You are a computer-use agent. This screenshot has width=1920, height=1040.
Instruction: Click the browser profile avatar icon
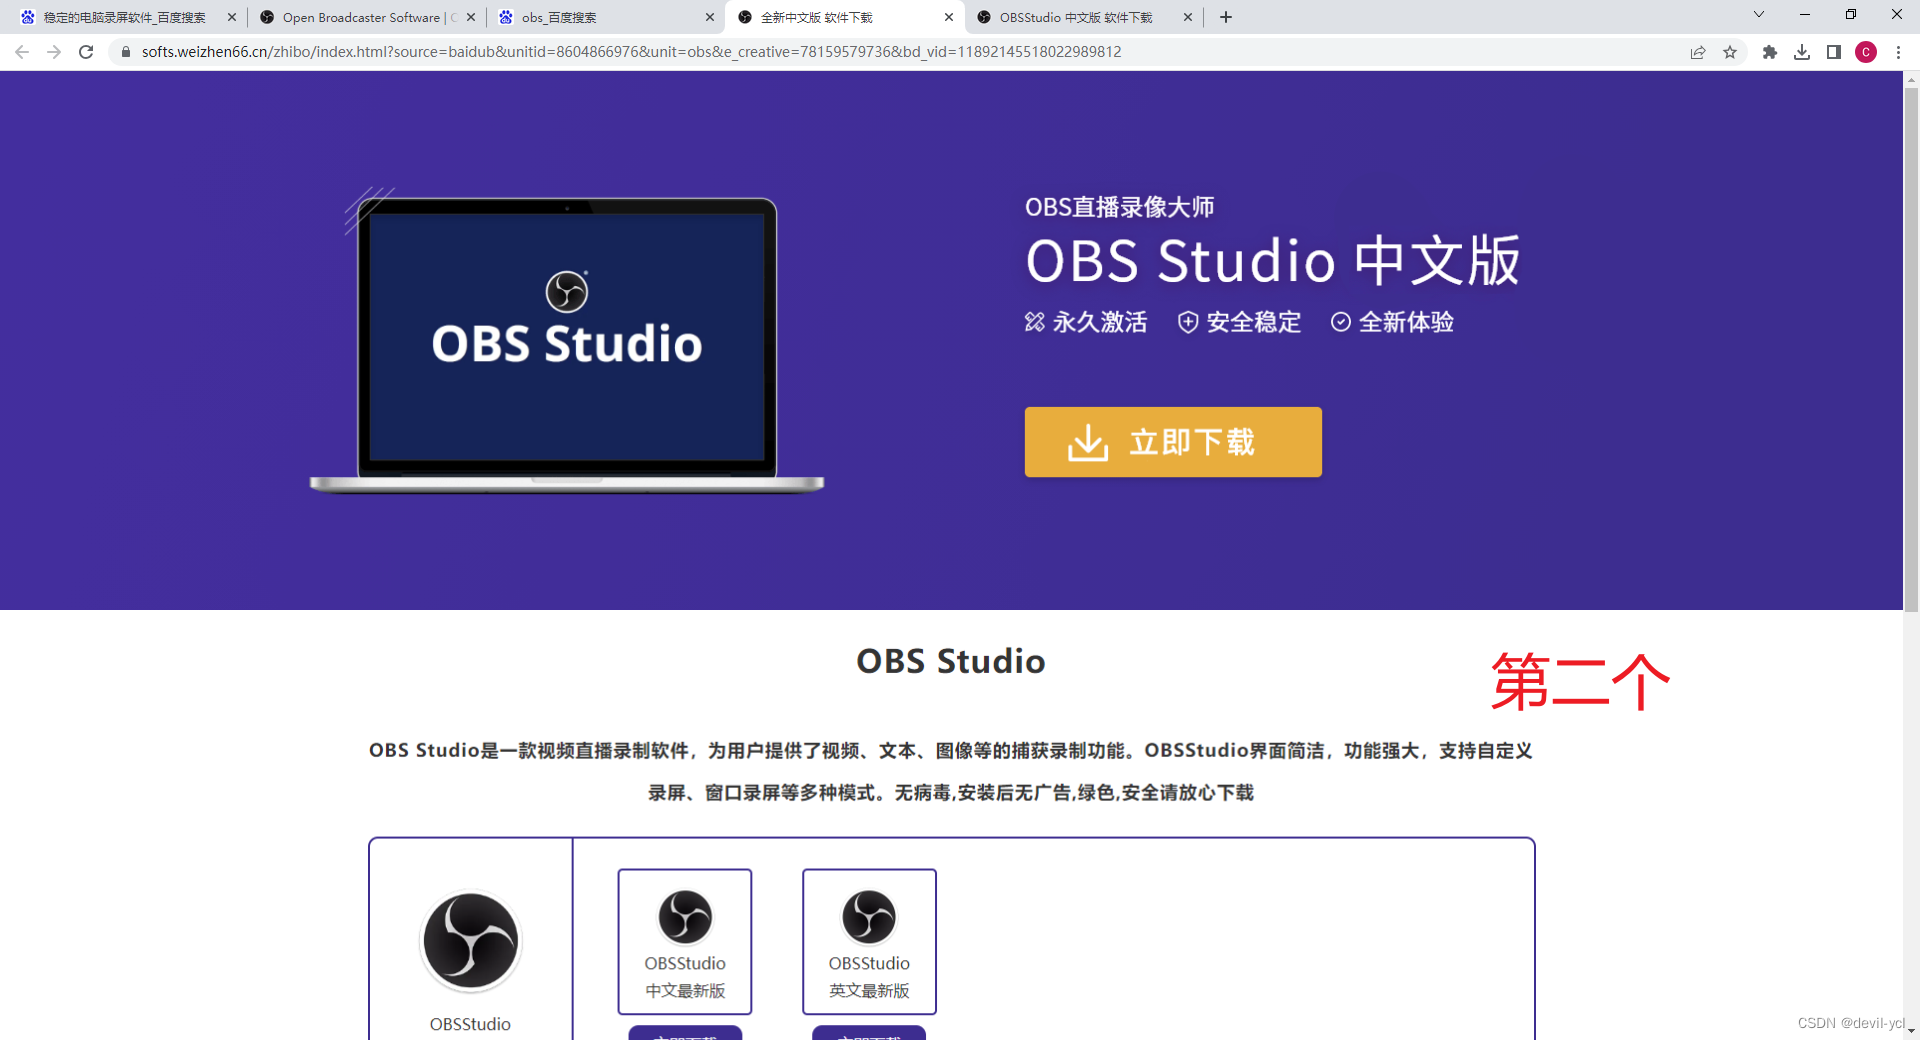click(x=1866, y=52)
